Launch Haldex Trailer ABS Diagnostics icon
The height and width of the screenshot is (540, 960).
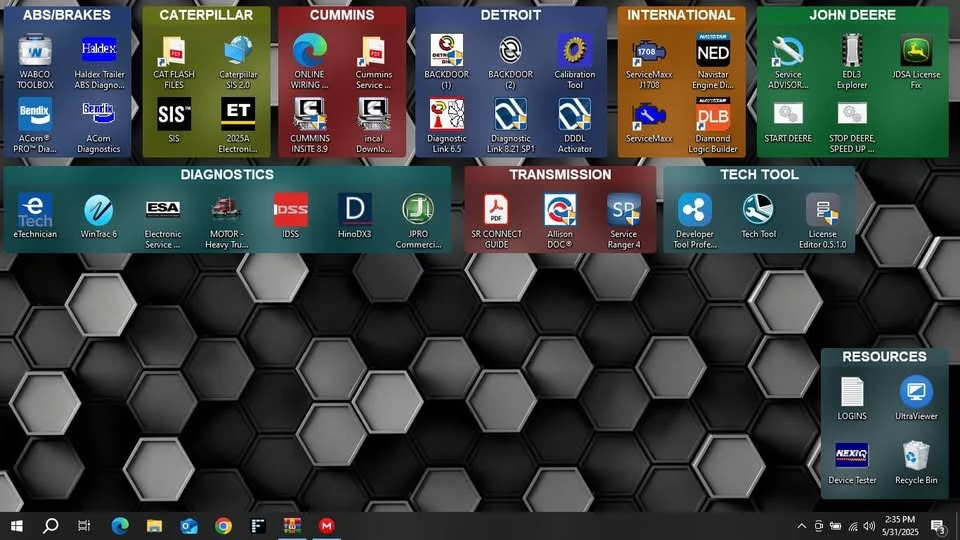point(99,62)
